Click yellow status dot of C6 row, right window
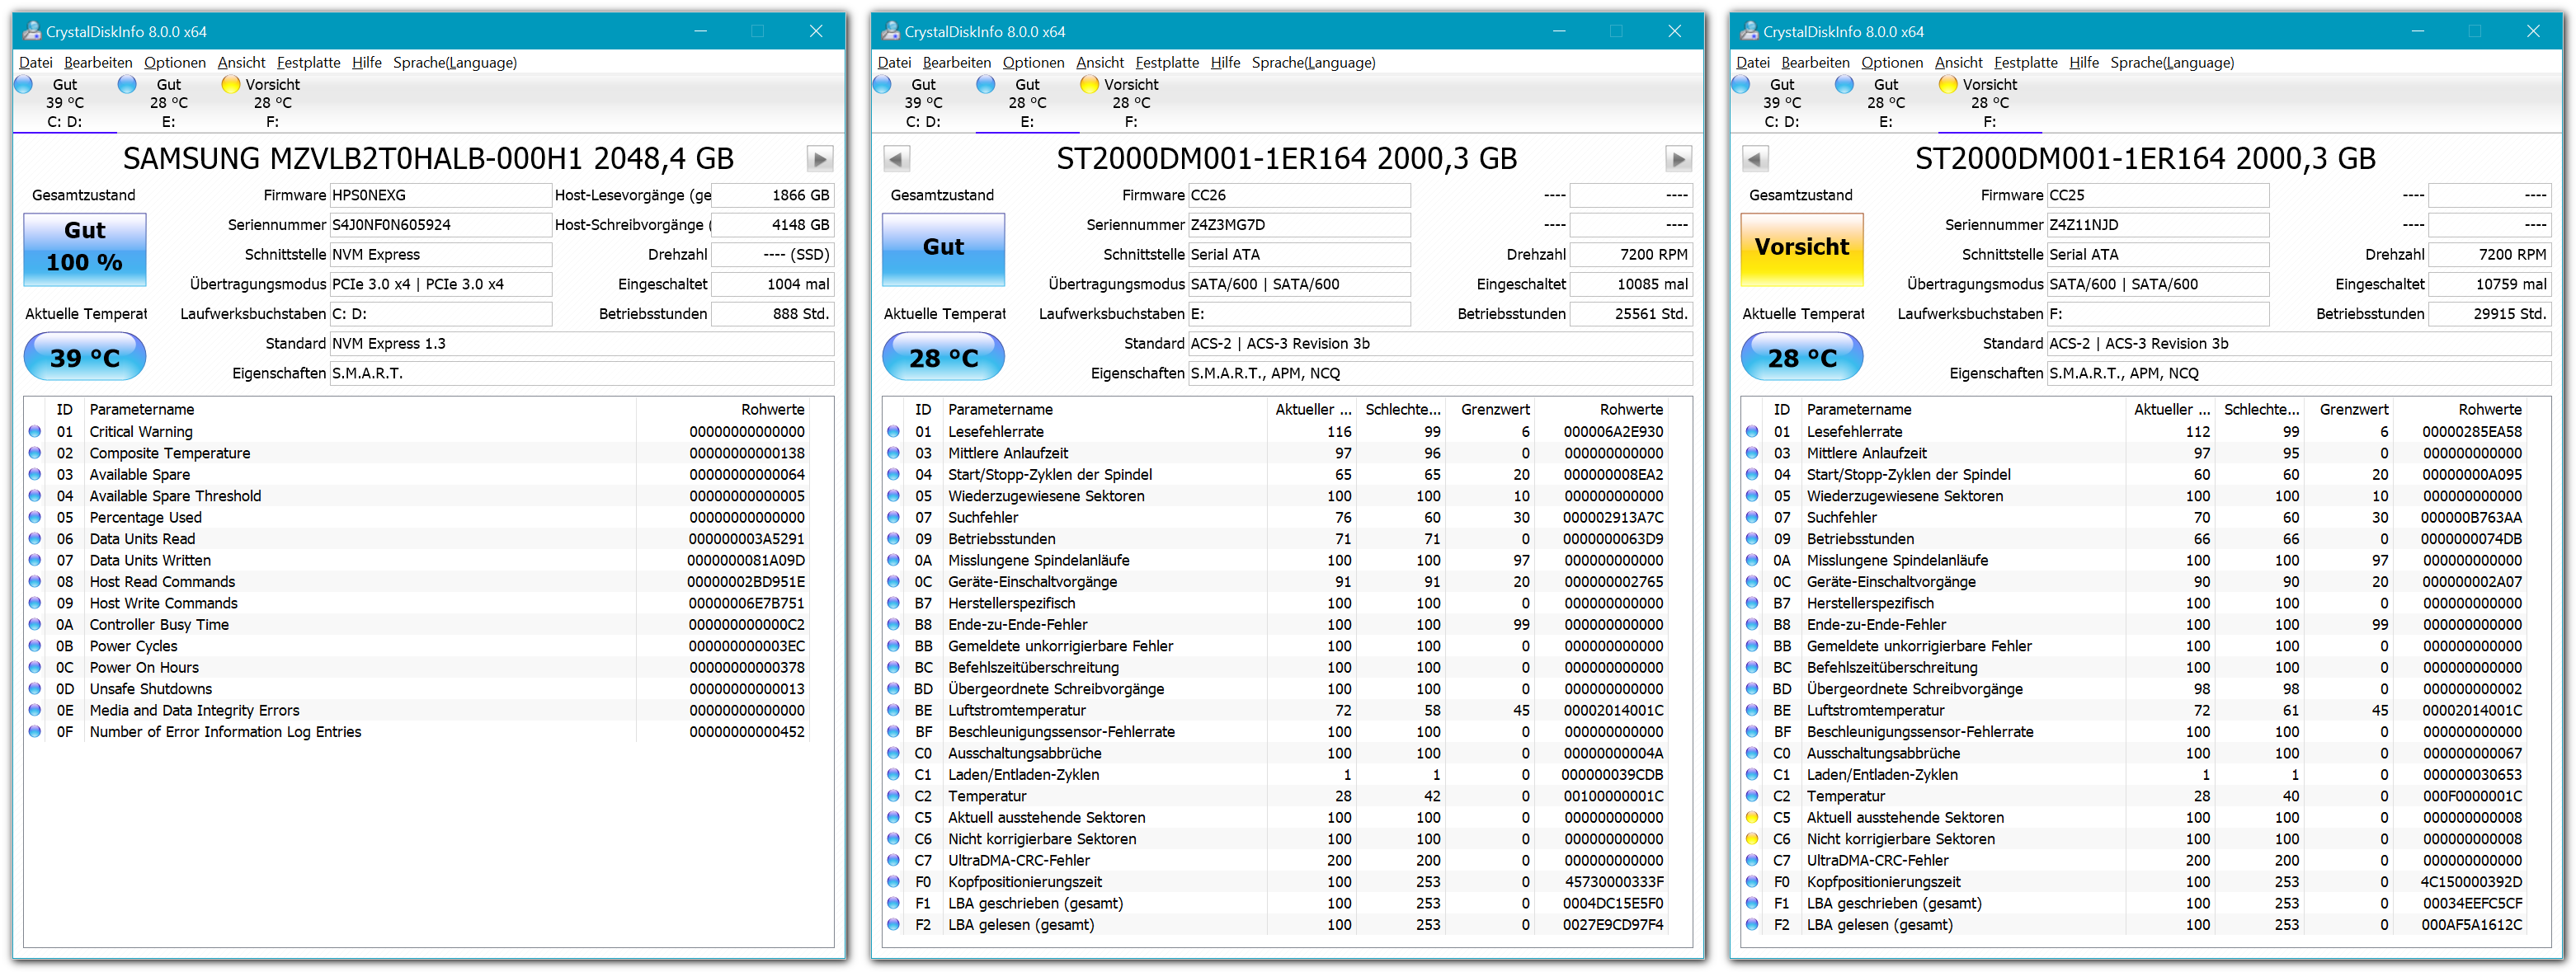2576x972 pixels. [1752, 839]
